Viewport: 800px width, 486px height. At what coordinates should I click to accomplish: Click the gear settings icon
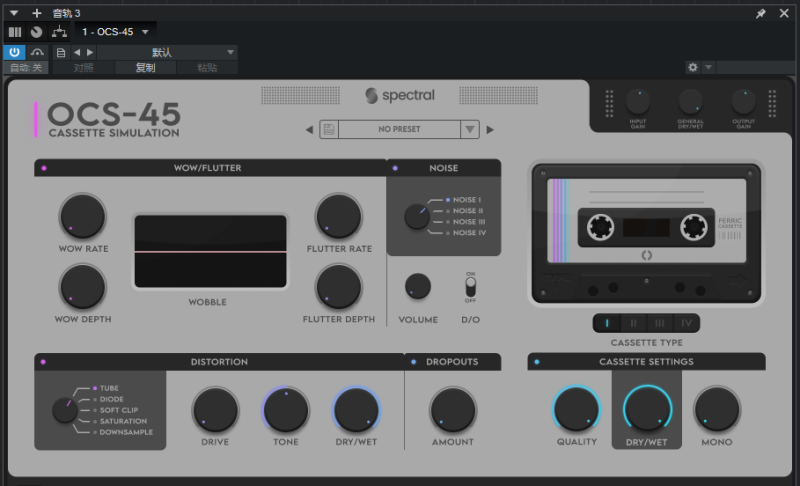pos(692,67)
